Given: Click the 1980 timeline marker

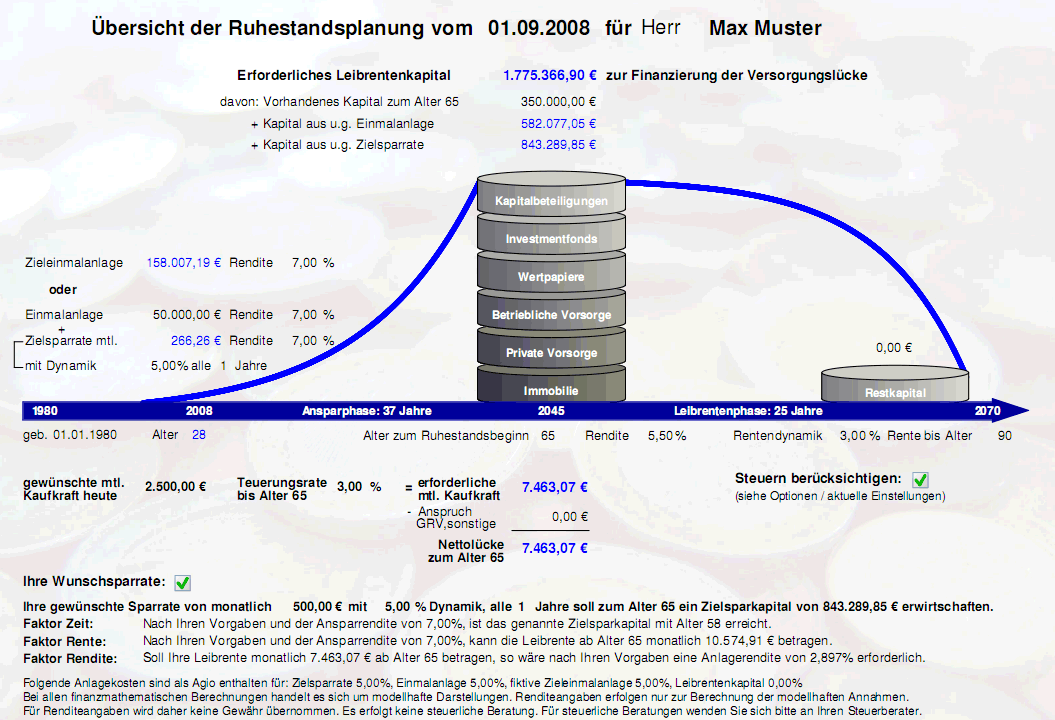Looking at the screenshot, I should 45,410.
